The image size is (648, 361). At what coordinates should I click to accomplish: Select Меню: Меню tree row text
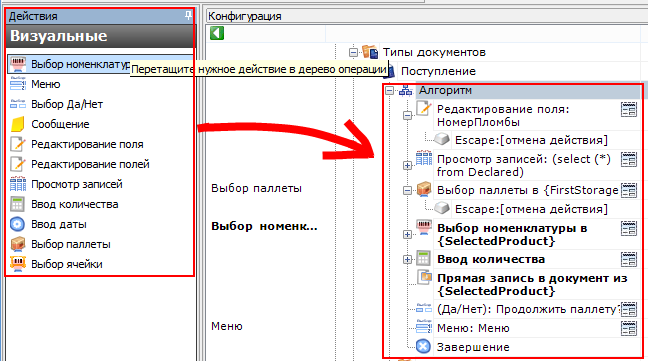click(x=473, y=328)
